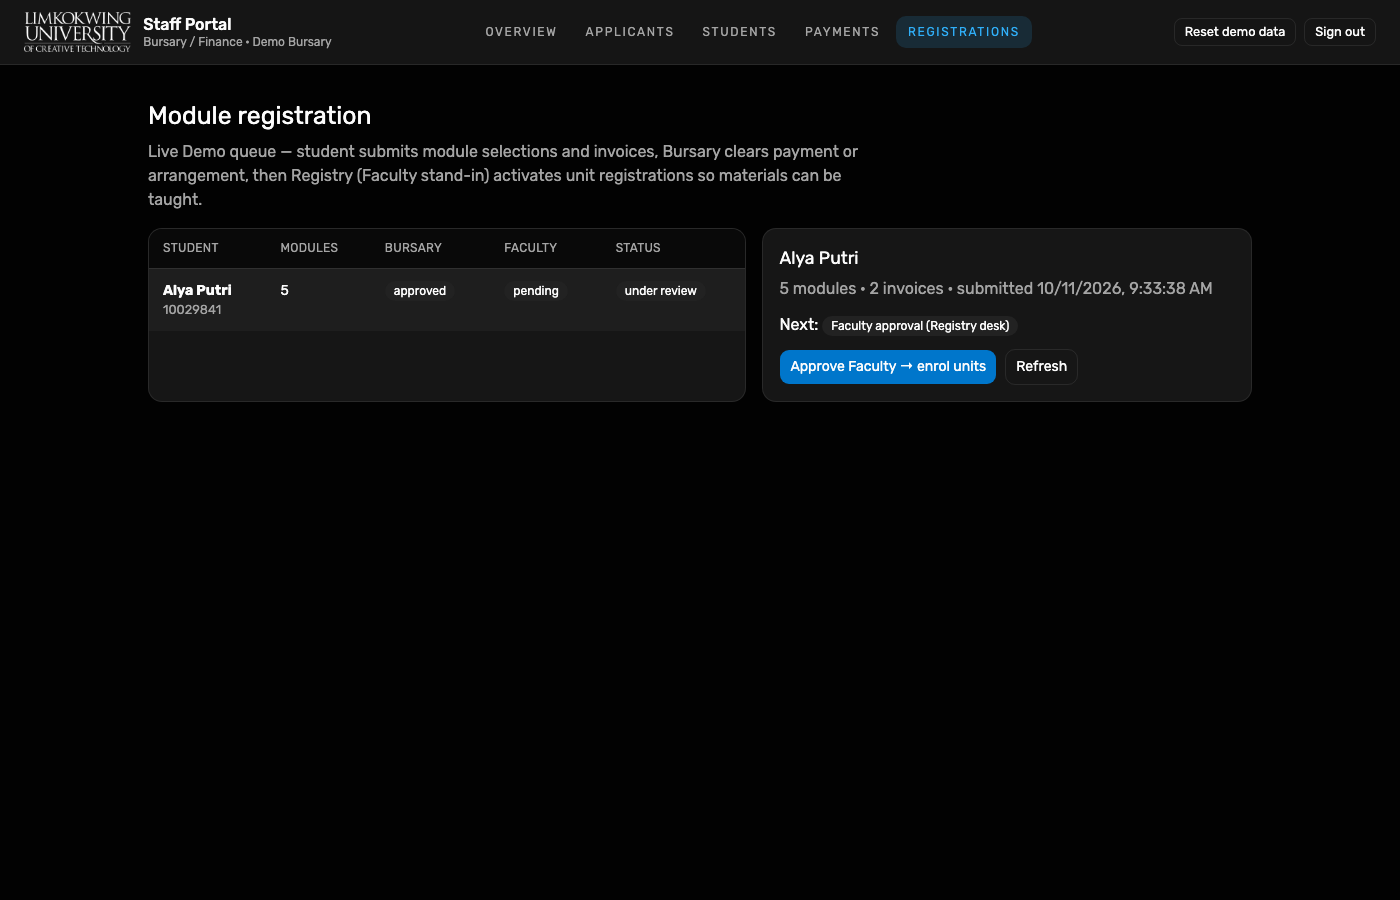Click the Status column header
1400x900 pixels.
638,248
